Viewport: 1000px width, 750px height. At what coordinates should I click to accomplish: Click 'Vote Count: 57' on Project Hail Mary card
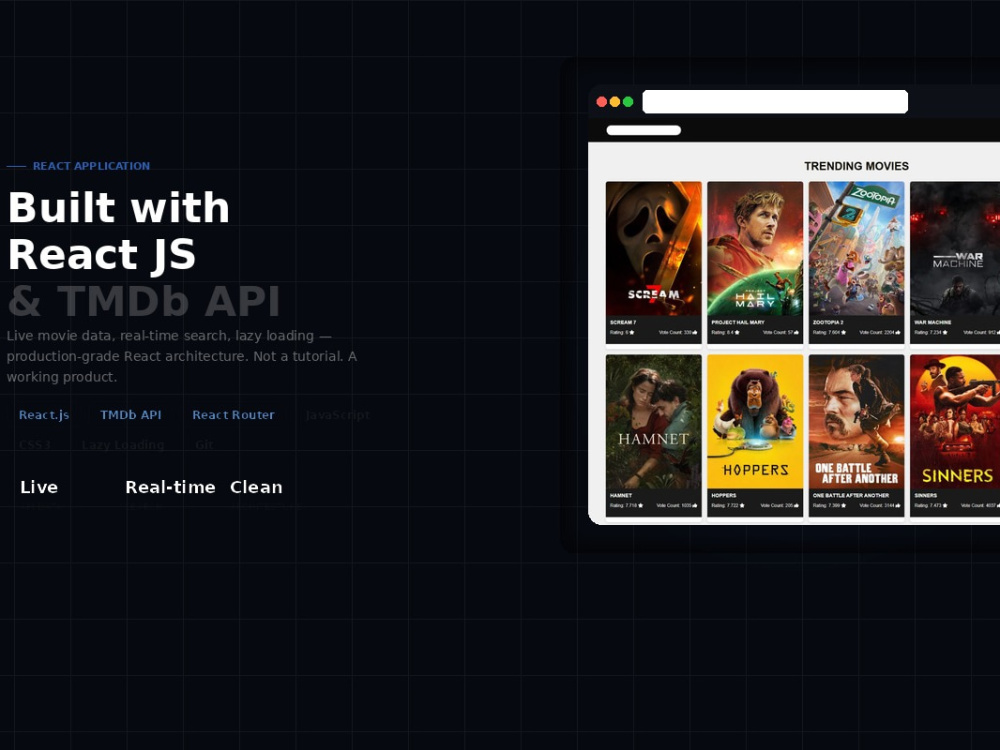click(777, 332)
